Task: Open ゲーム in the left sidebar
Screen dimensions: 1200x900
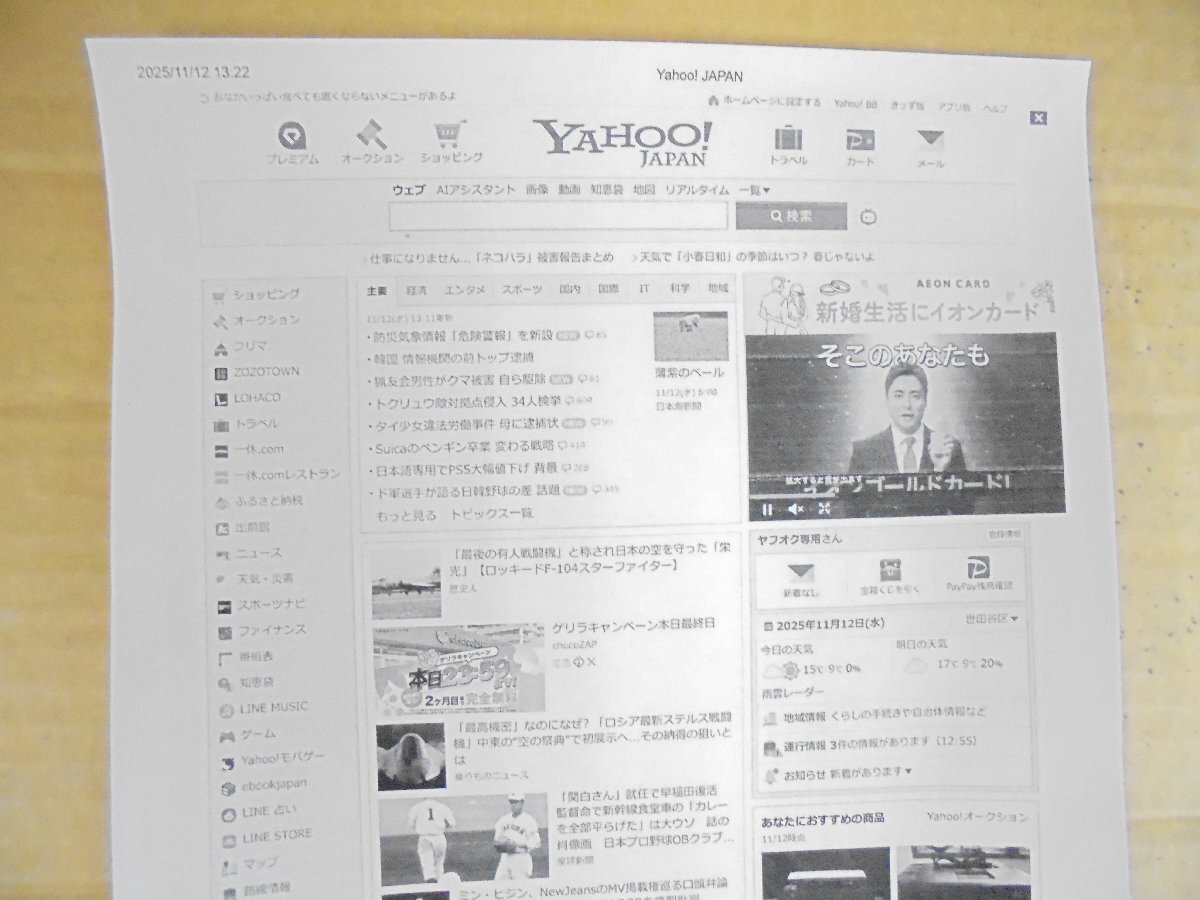Action: 248,734
